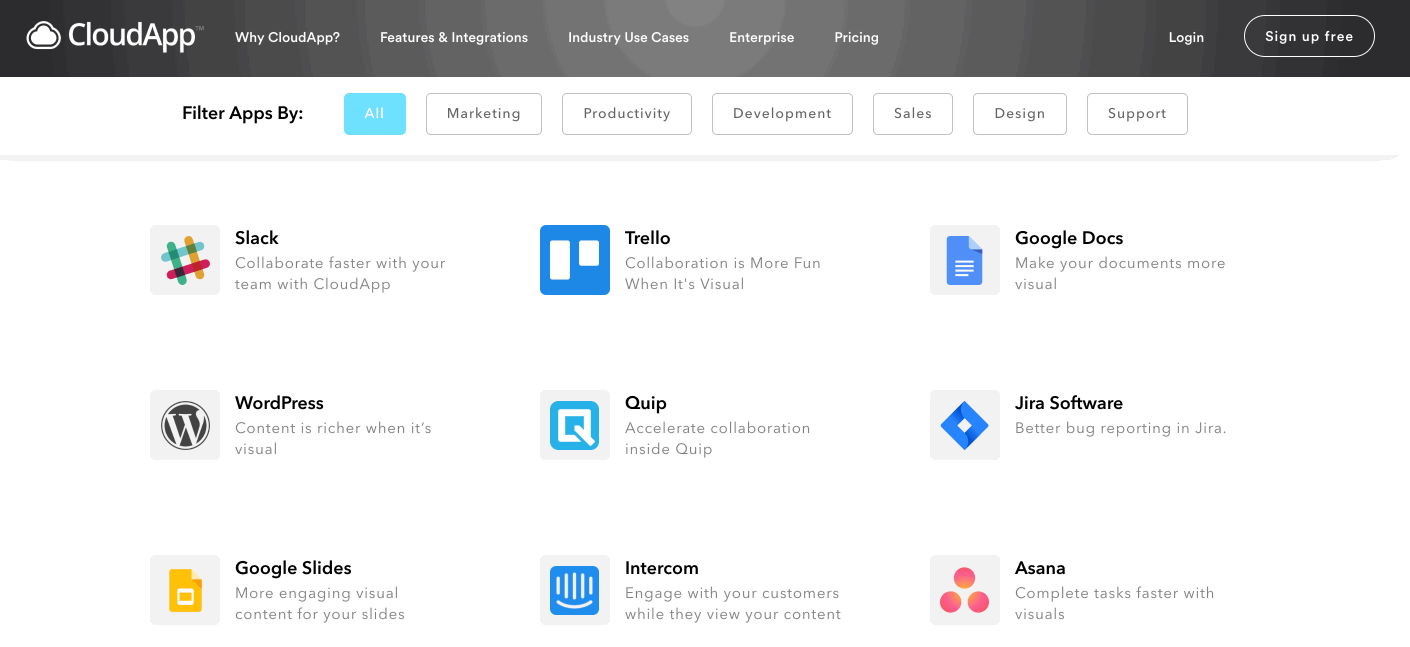Click 'Complete tasks faster with visuals'

(x=1115, y=604)
